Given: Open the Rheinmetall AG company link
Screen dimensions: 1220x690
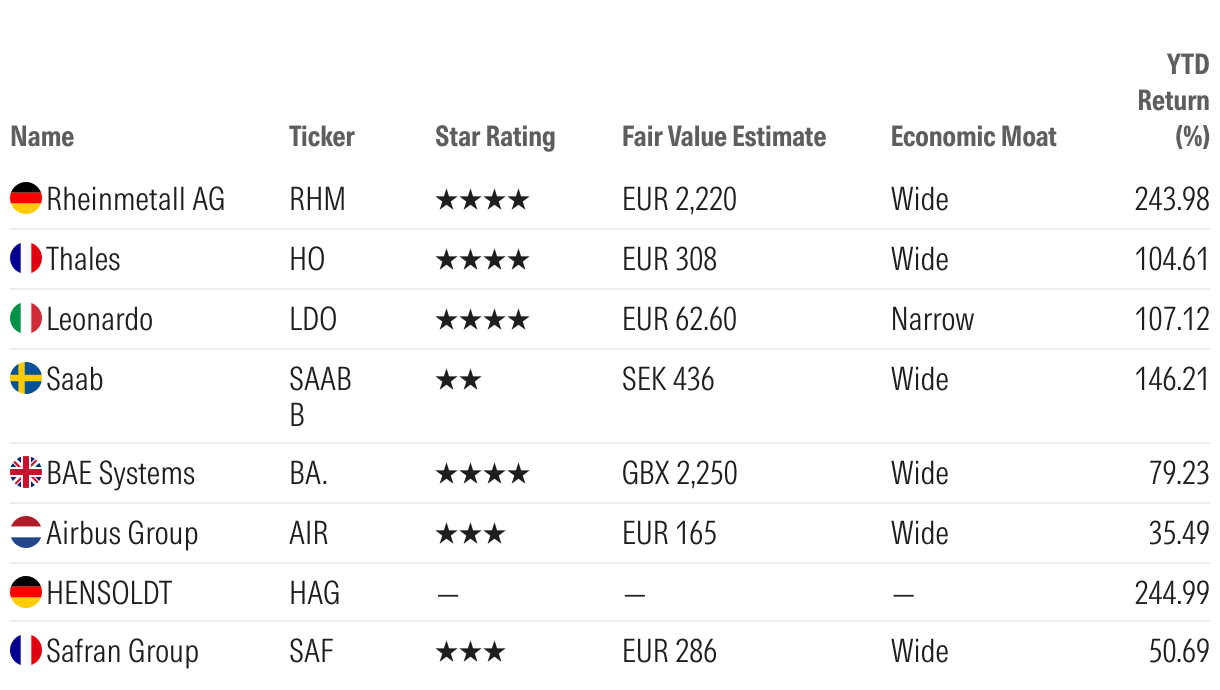Looking at the screenshot, I should pyautogui.click(x=136, y=199).
